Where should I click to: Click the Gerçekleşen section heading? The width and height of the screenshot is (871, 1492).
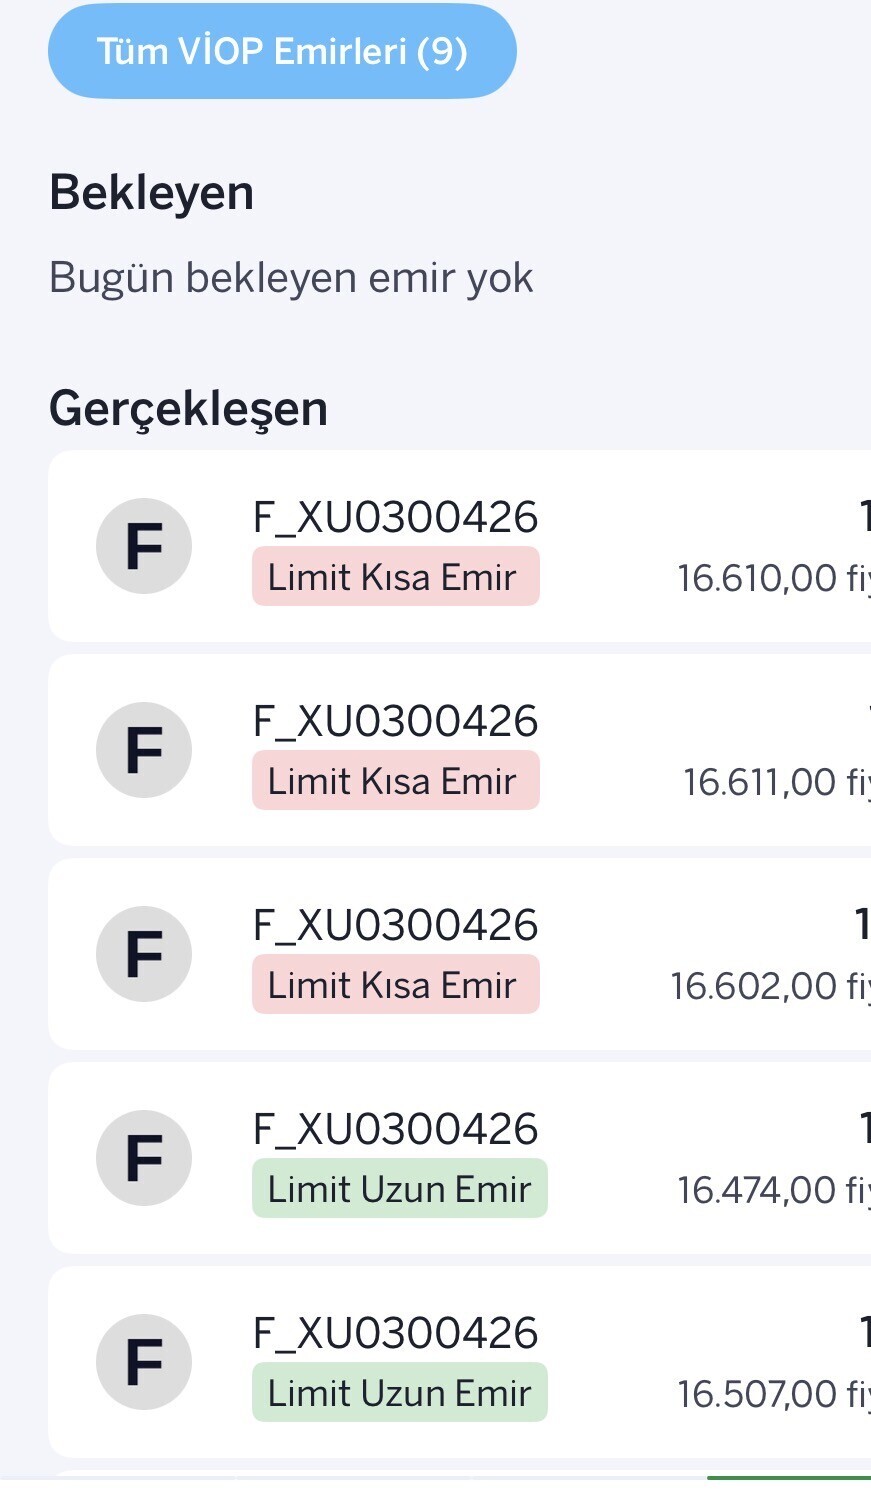click(x=188, y=408)
